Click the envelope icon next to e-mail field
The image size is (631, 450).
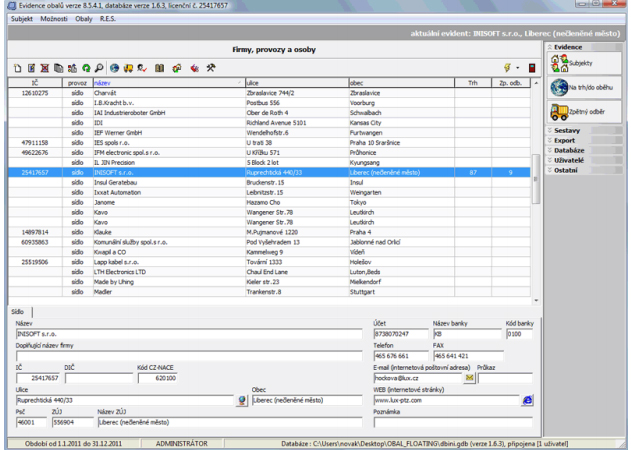click(x=469, y=378)
